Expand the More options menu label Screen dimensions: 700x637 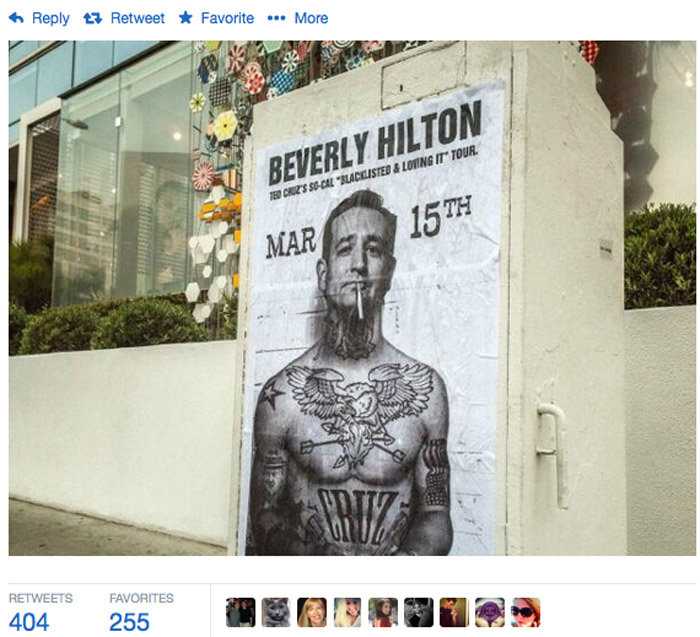pos(311,18)
